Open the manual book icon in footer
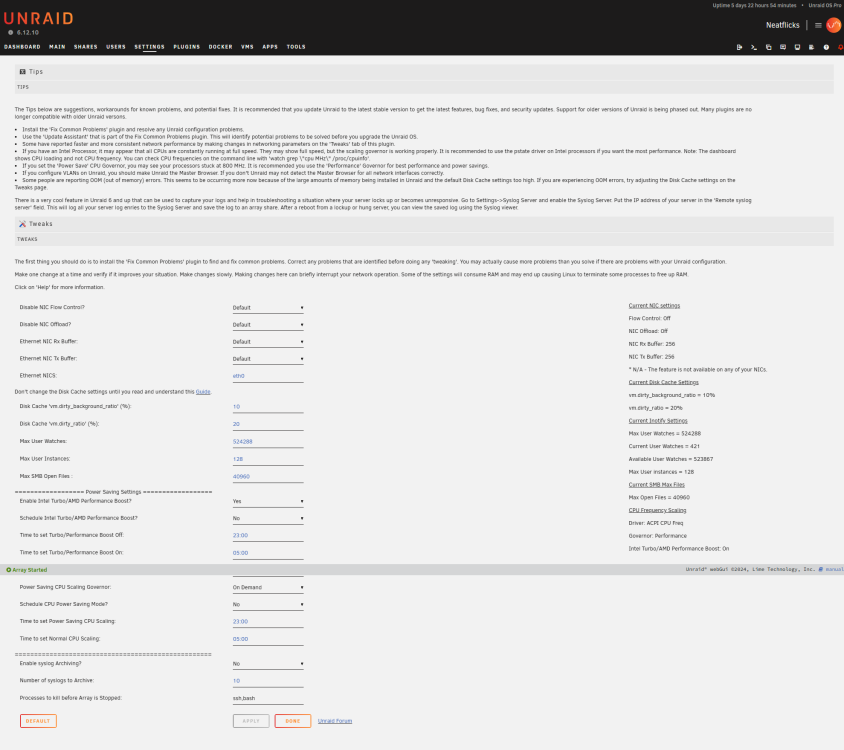 pos(820,570)
